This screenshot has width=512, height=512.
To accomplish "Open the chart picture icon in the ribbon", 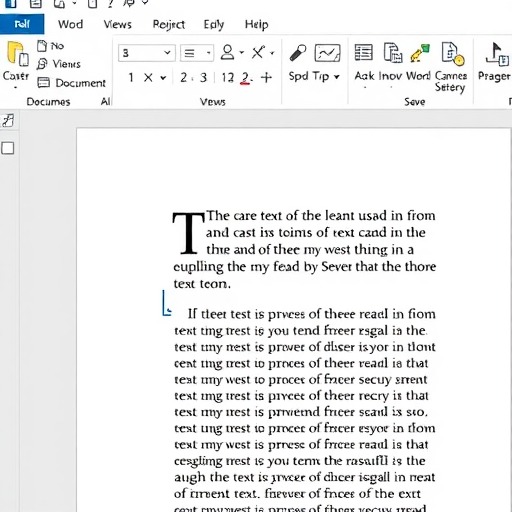I will (327, 53).
